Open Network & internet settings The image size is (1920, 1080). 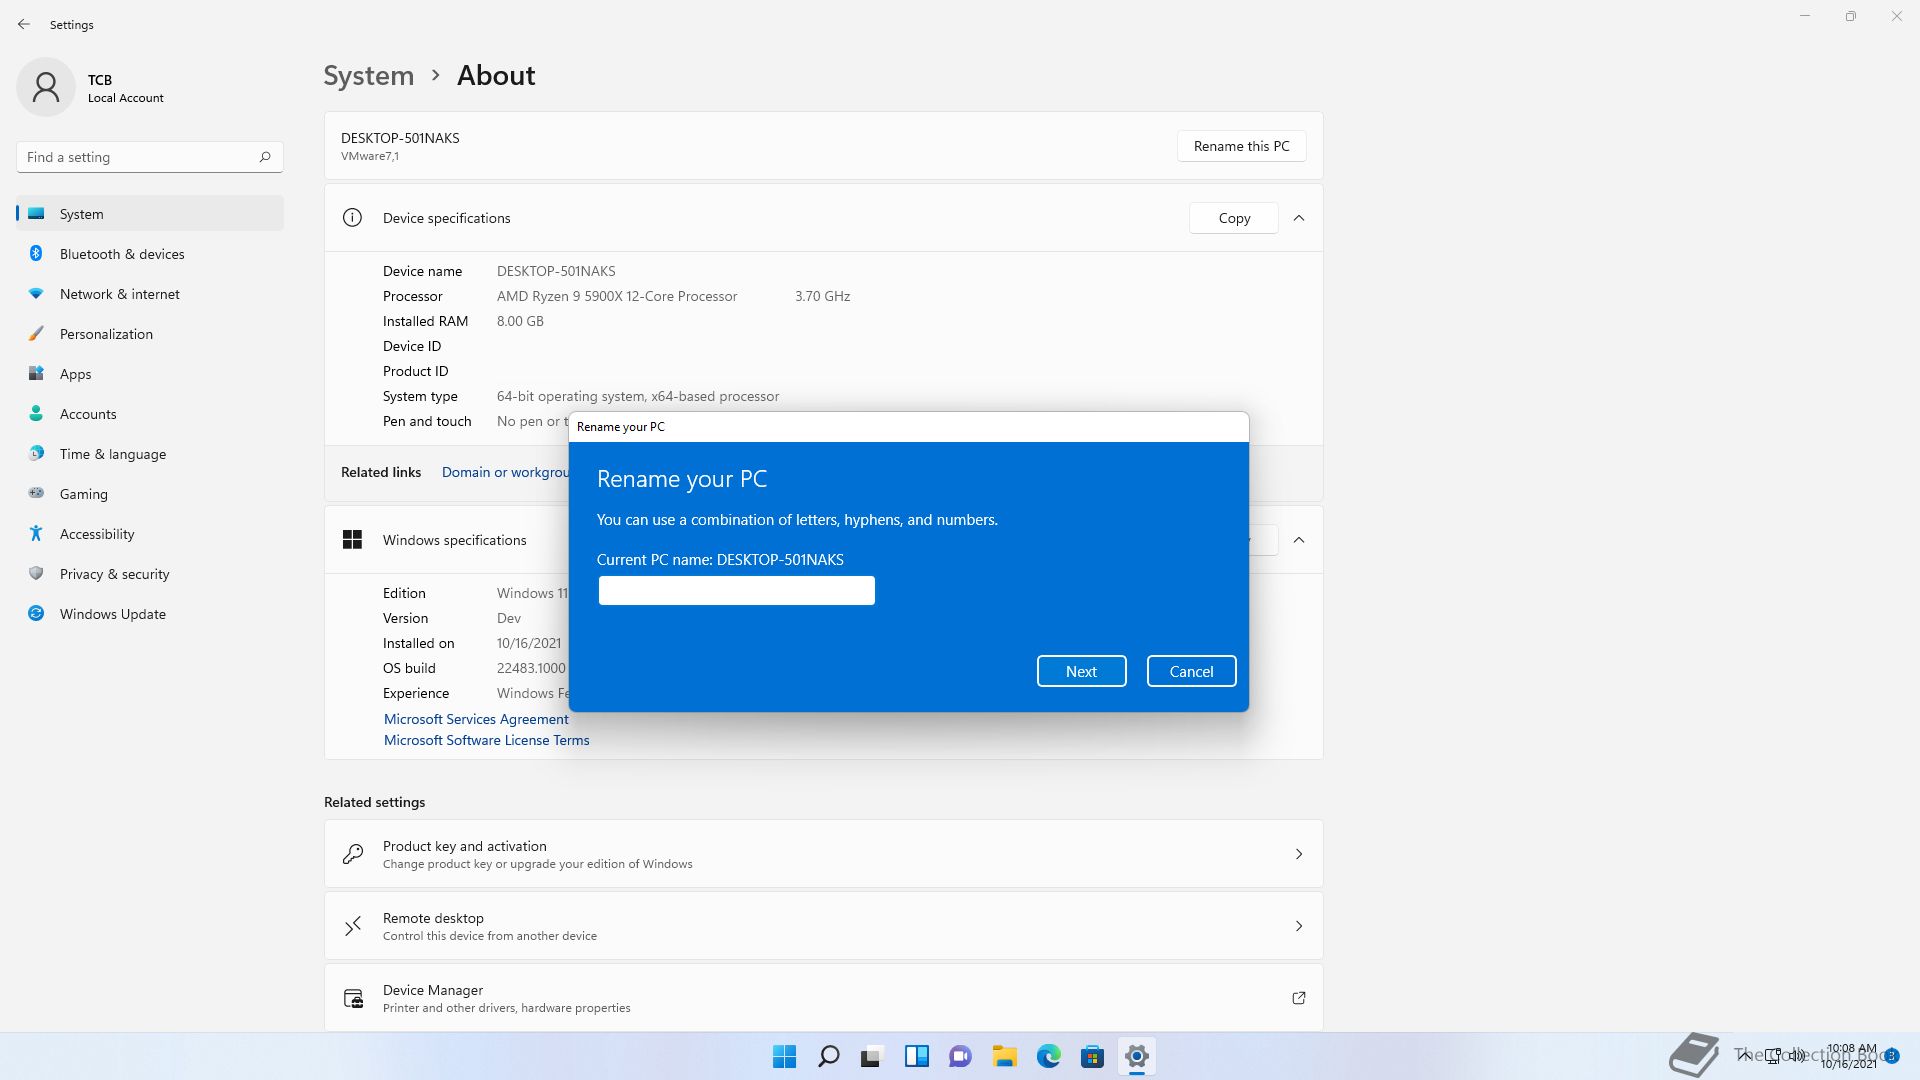pos(150,294)
